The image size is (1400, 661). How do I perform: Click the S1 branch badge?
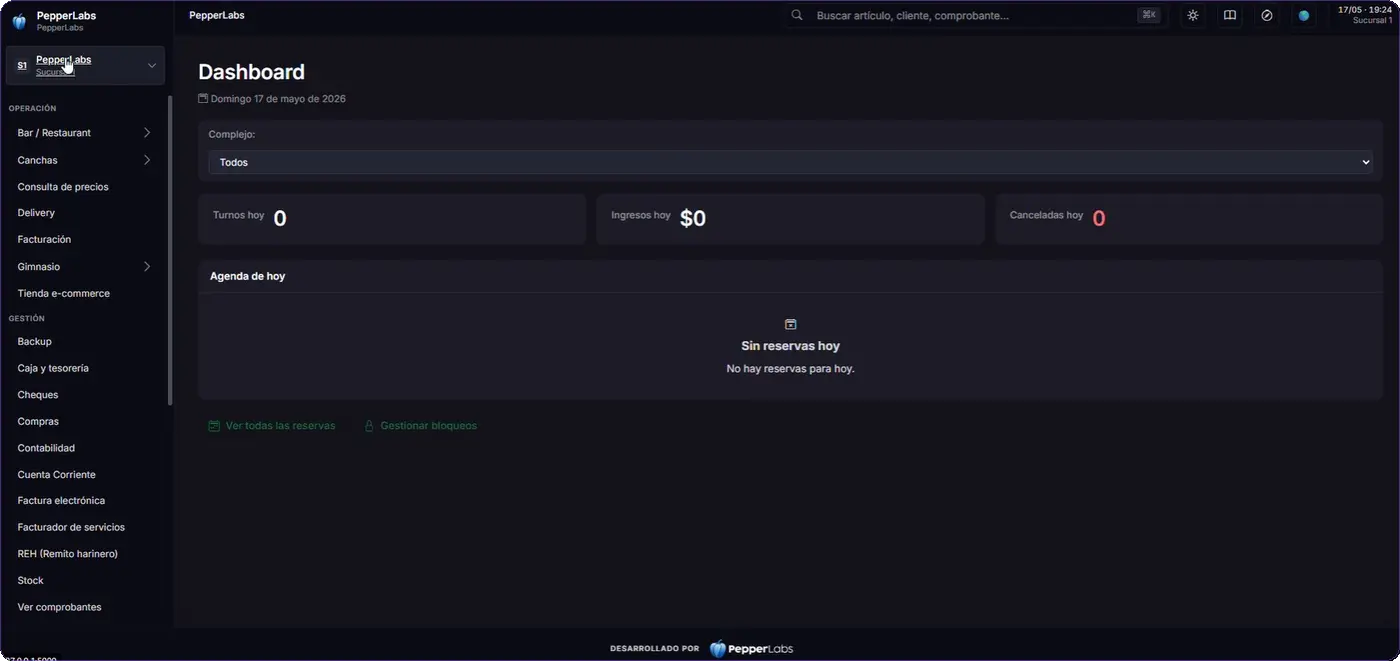pyautogui.click(x=22, y=65)
